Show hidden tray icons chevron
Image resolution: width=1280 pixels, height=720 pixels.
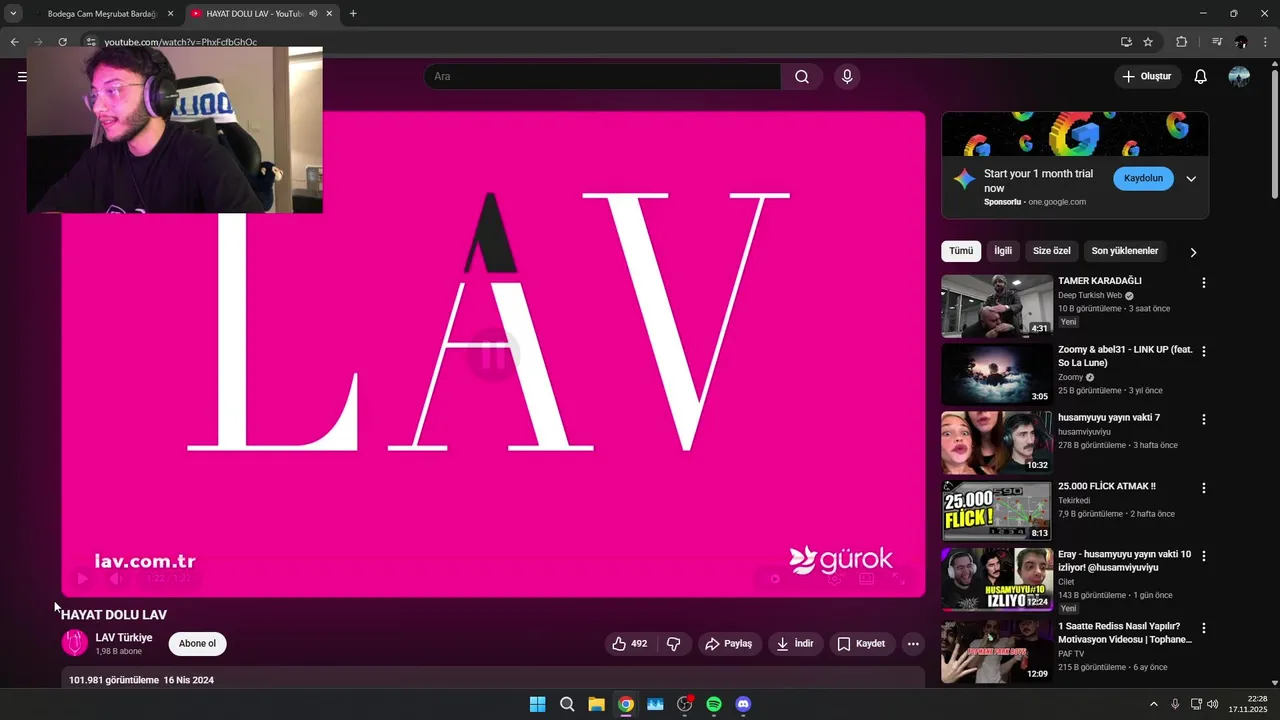point(1153,704)
